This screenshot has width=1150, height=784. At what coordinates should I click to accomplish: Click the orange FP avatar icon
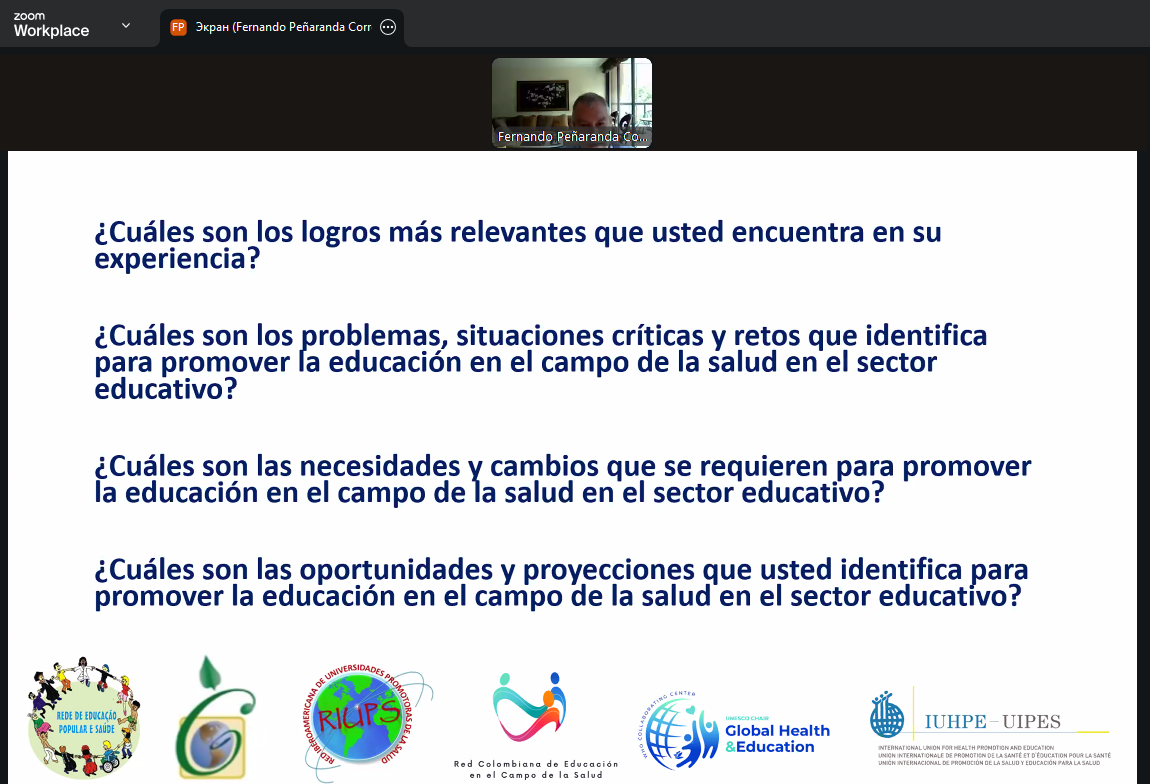178,27
